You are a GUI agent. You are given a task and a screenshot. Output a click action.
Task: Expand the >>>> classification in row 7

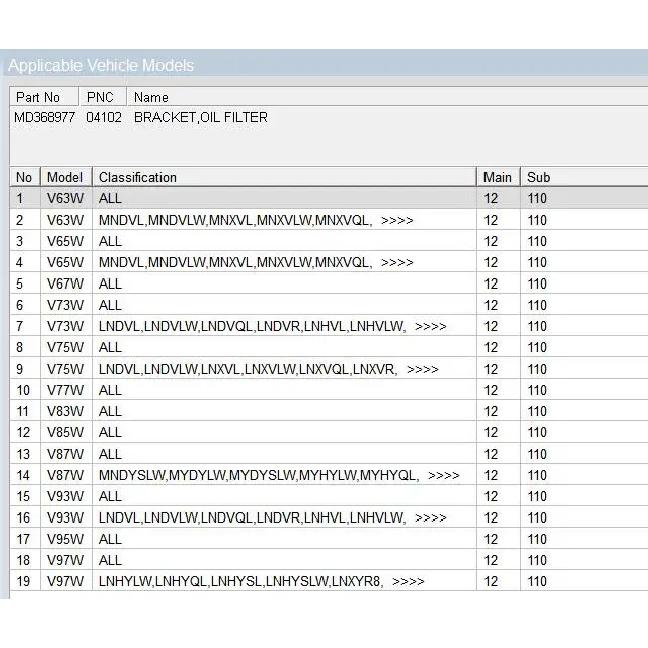tap(431, 326)
